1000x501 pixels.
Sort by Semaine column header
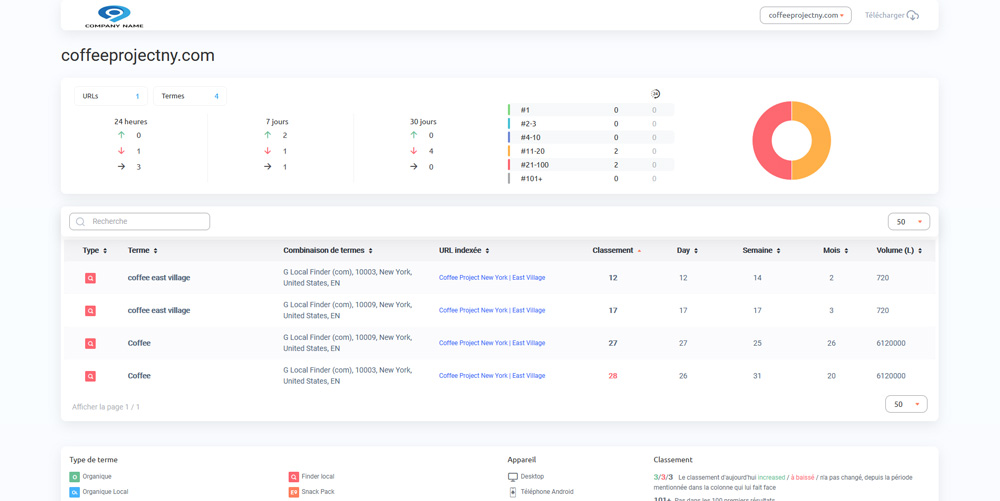point(761,250)
